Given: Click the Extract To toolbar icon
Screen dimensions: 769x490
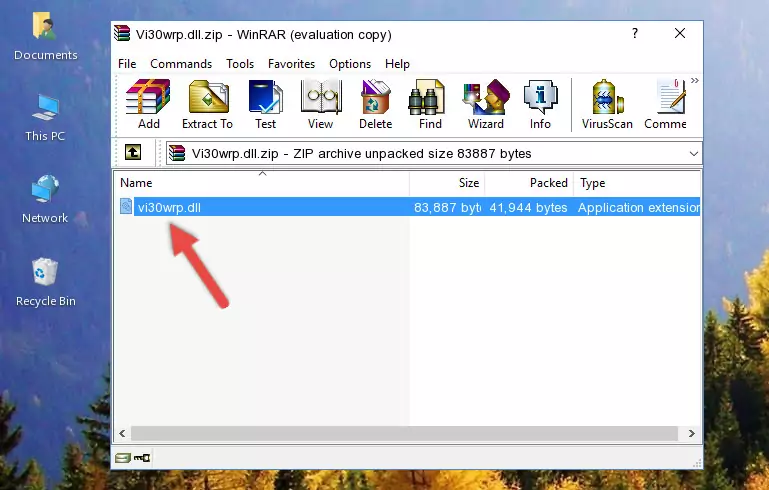Looking at the screenshot, I should click(207, 104).
